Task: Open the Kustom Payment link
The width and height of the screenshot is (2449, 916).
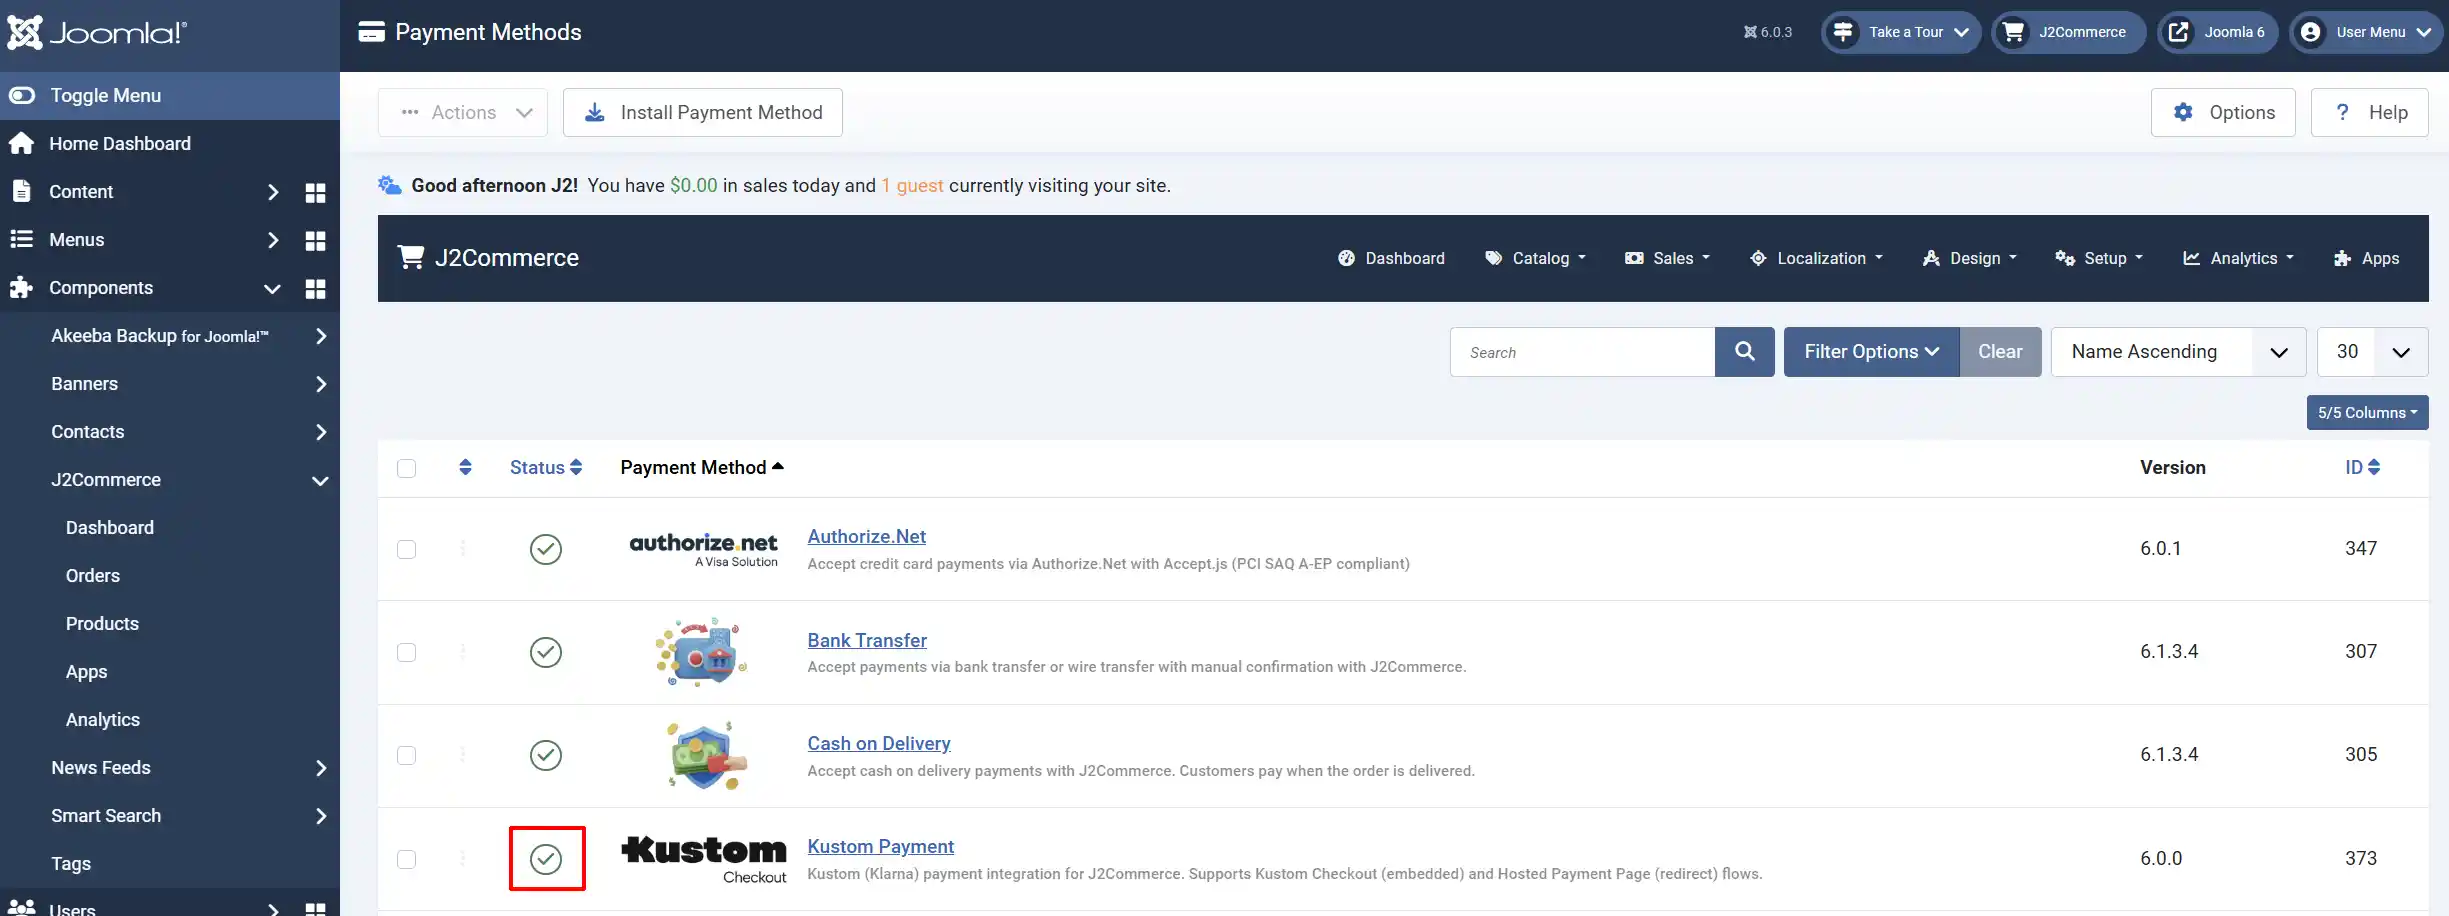Action: pyautogui.click(x=880, y=847)
